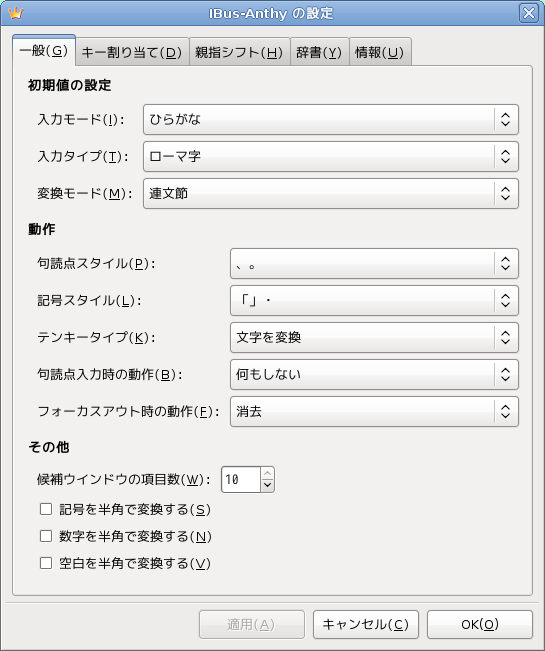Viewport: 545px width, 651px height.
Task: Toggle 数字を半角で変換する checkbox
Action: (46, 536)
